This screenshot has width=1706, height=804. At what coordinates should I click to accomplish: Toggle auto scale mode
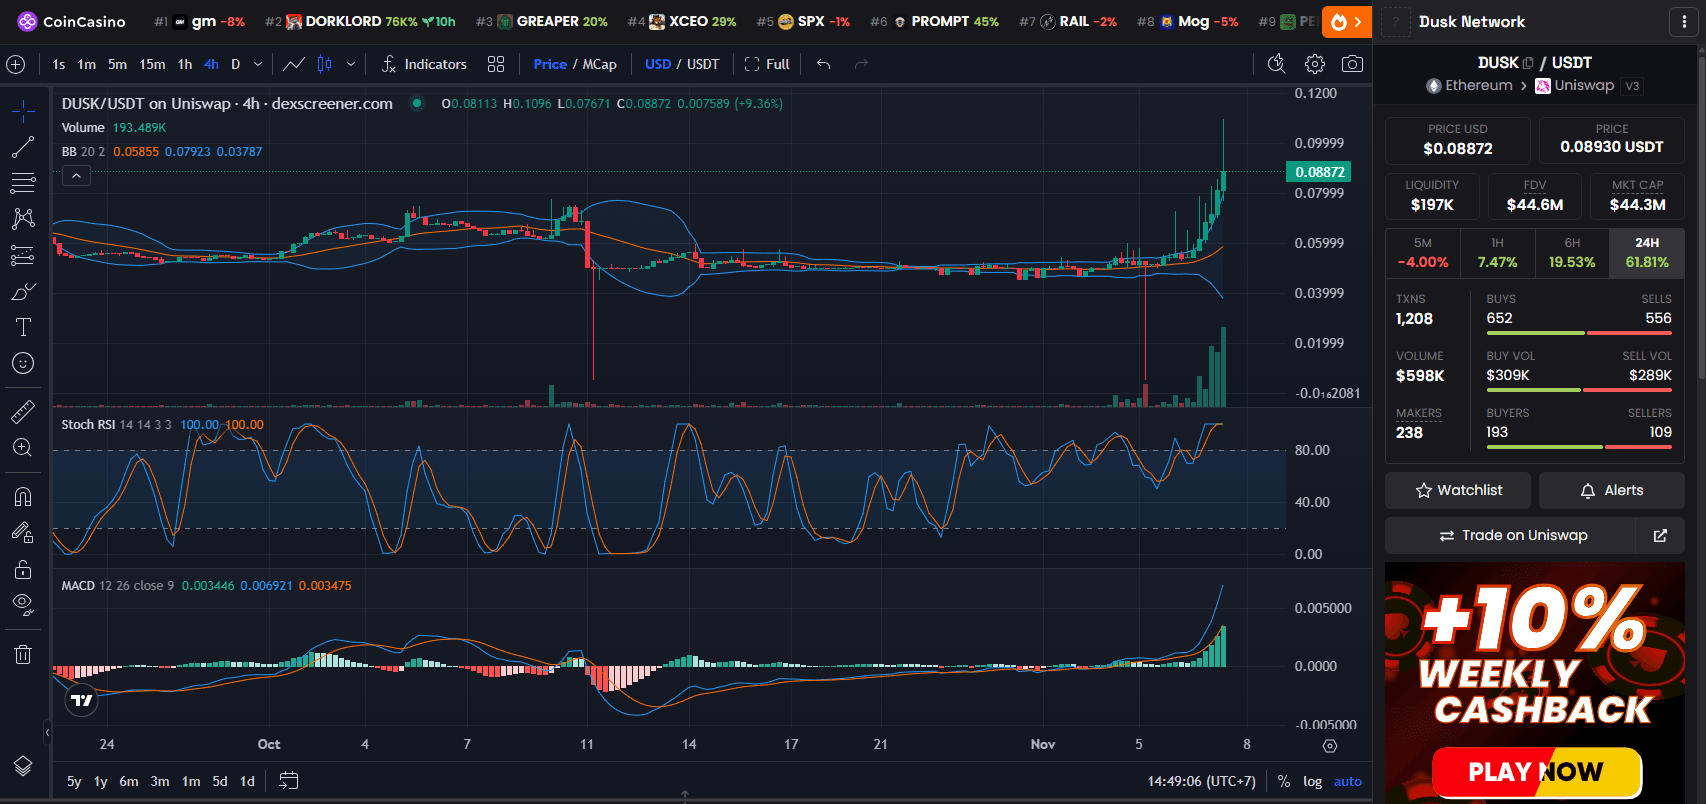coord(1348,781)
